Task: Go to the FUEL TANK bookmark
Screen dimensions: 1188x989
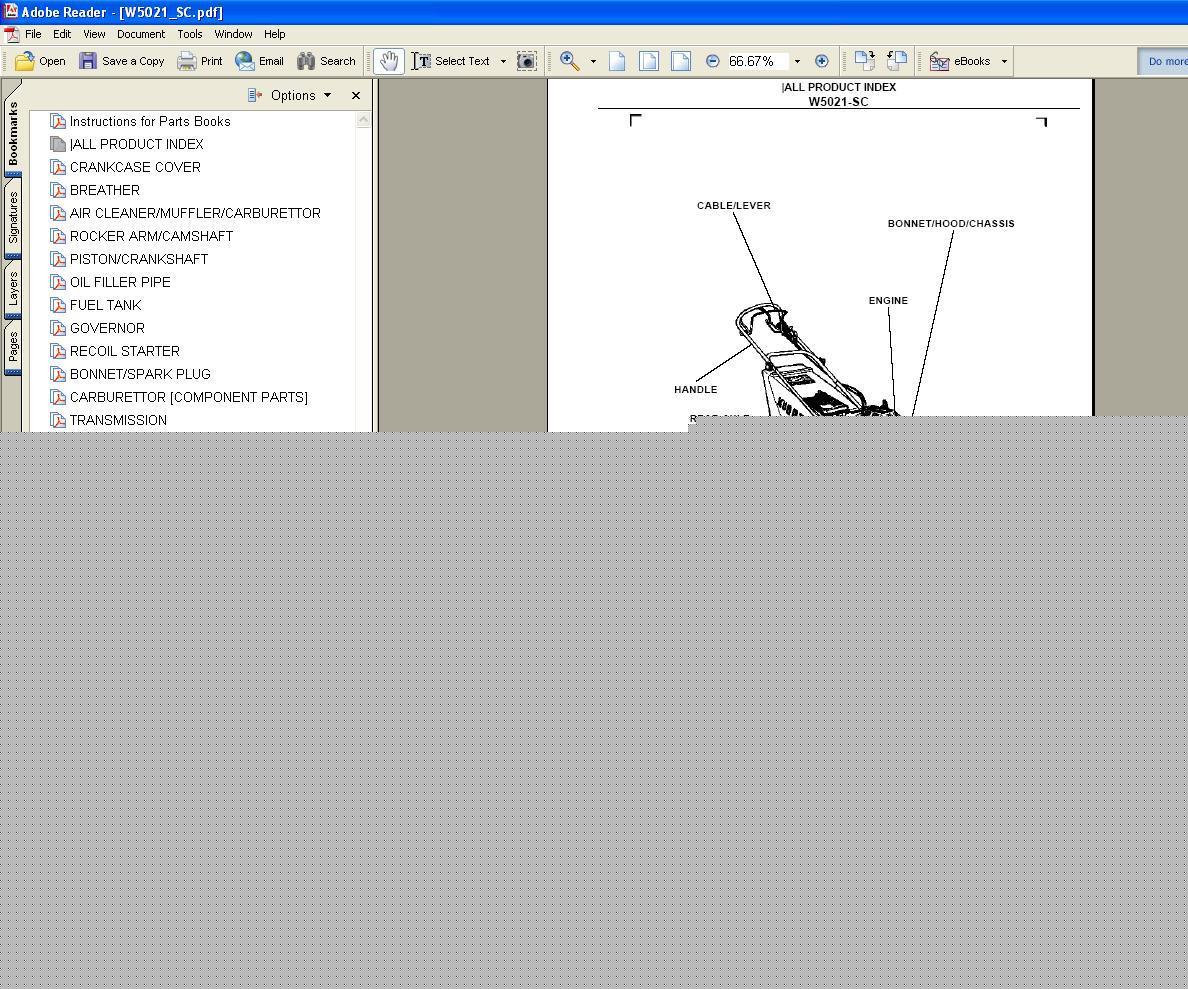Action: 105,305
